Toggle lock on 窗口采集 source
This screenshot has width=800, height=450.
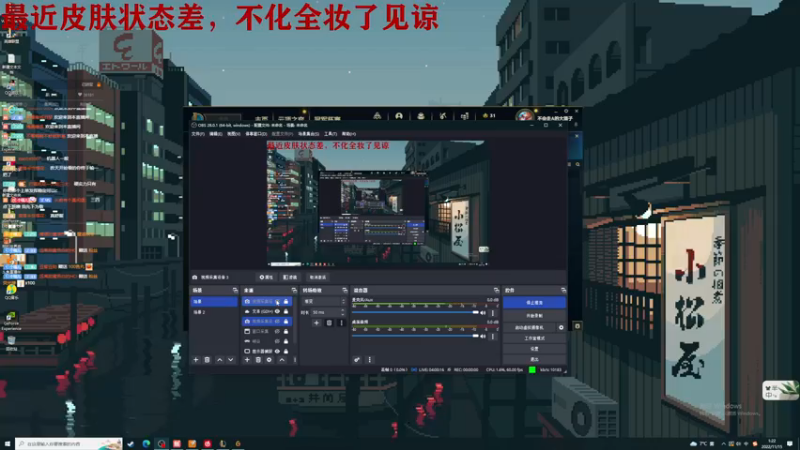[286, 331]
